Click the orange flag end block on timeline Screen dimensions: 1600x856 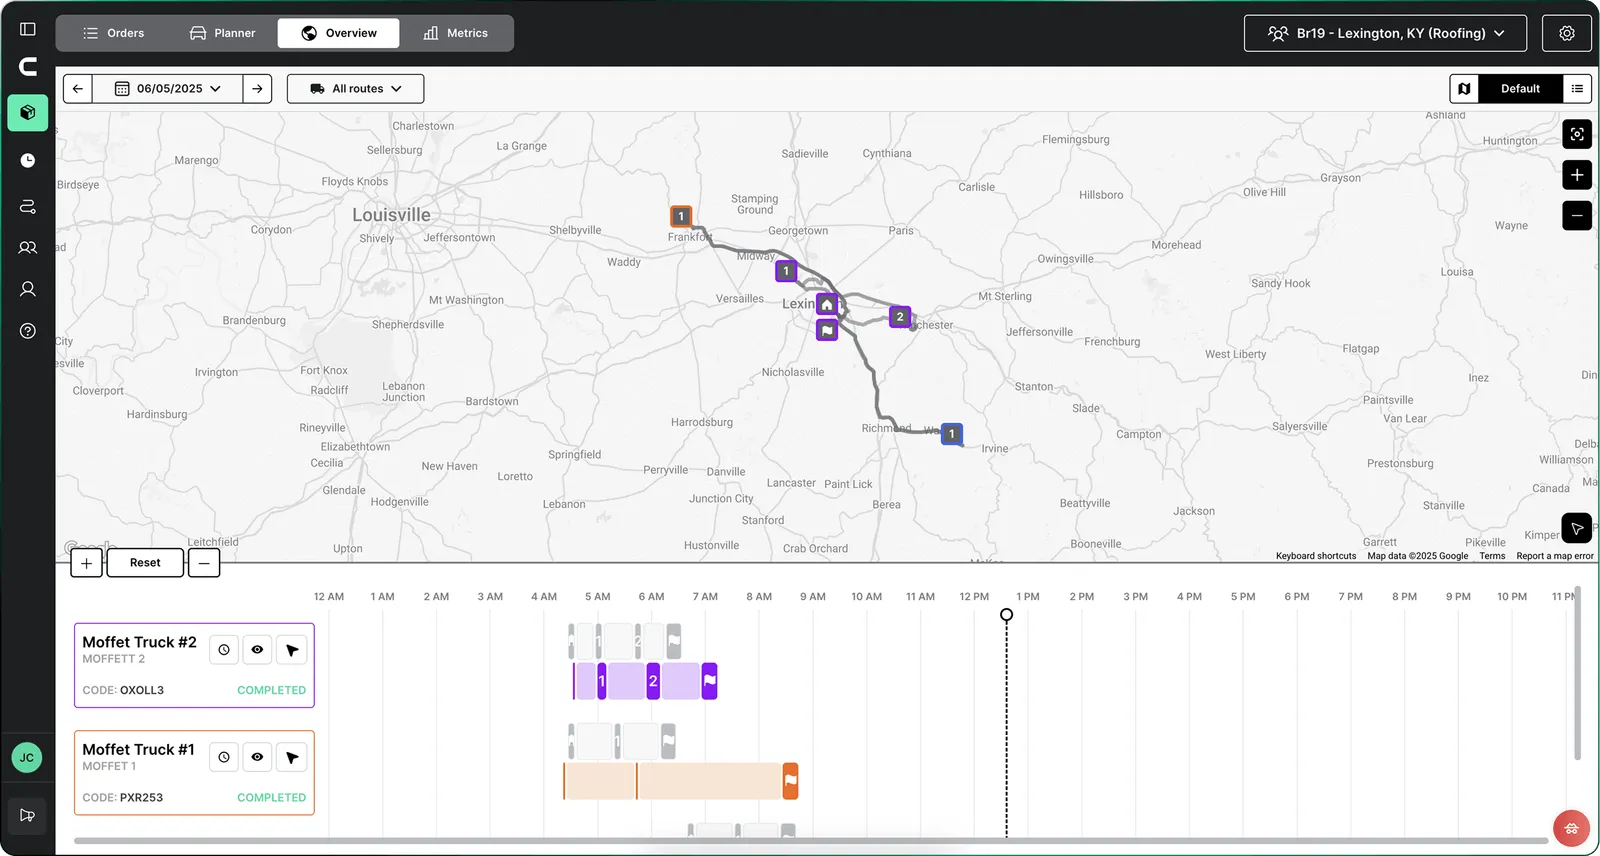click(x=790, y=781)
